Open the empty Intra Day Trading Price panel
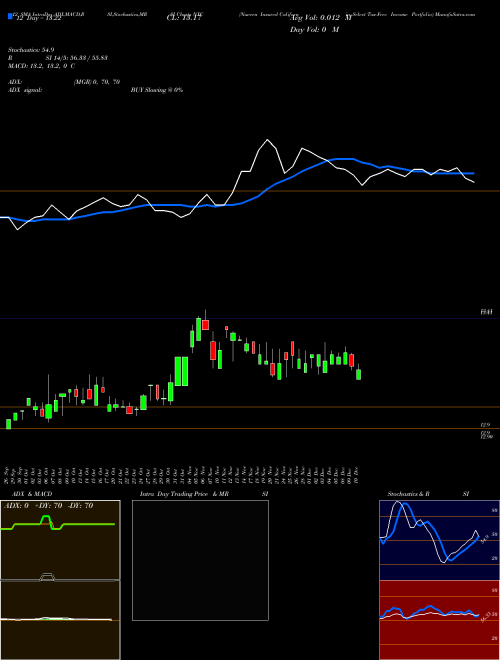Image resolution: width=500 pixels, height=660 pixels. (200, 560)
